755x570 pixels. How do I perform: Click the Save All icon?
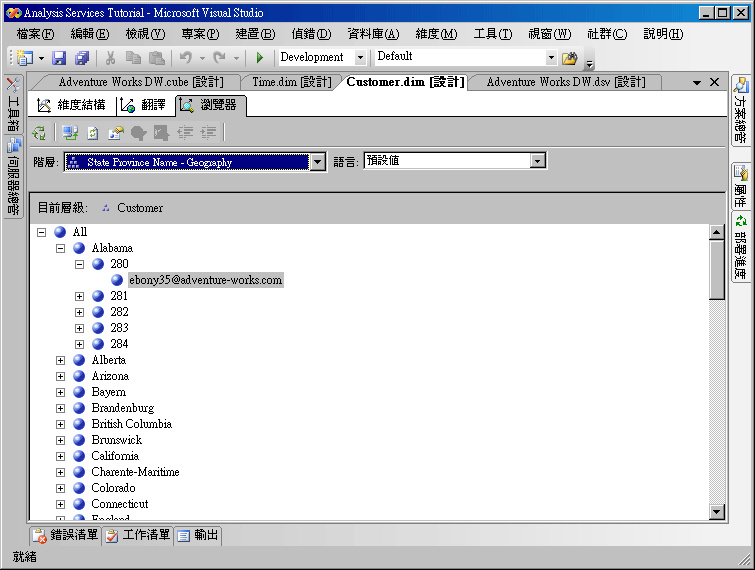[x=82, y=58]
